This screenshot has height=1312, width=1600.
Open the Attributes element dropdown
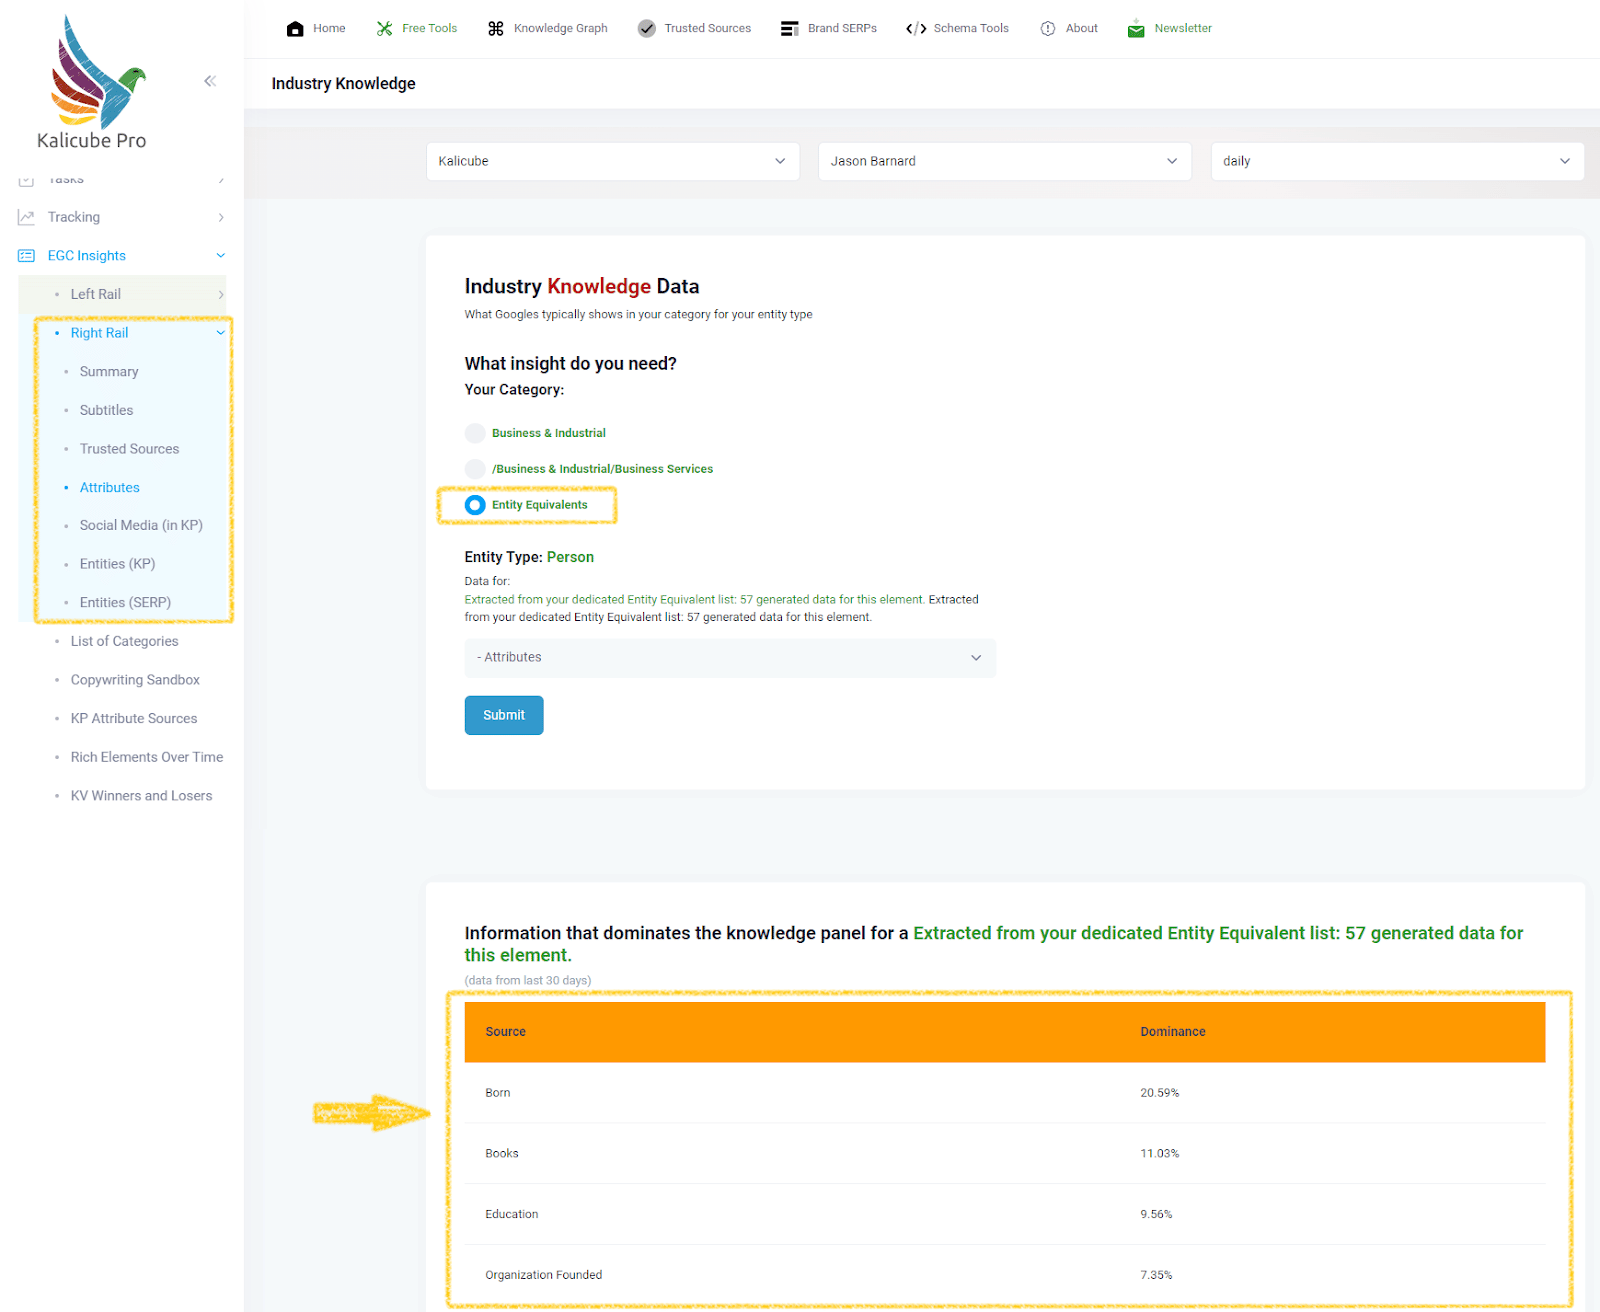point(730,658)
